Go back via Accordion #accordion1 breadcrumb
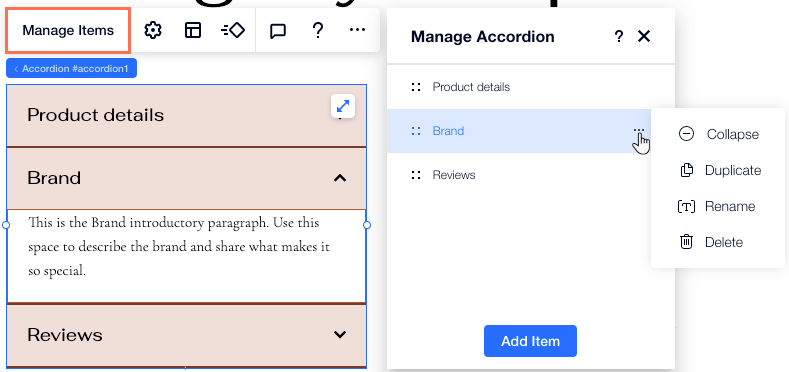Image resolution: width=789 pixels, height=372 pixels. 71,68
